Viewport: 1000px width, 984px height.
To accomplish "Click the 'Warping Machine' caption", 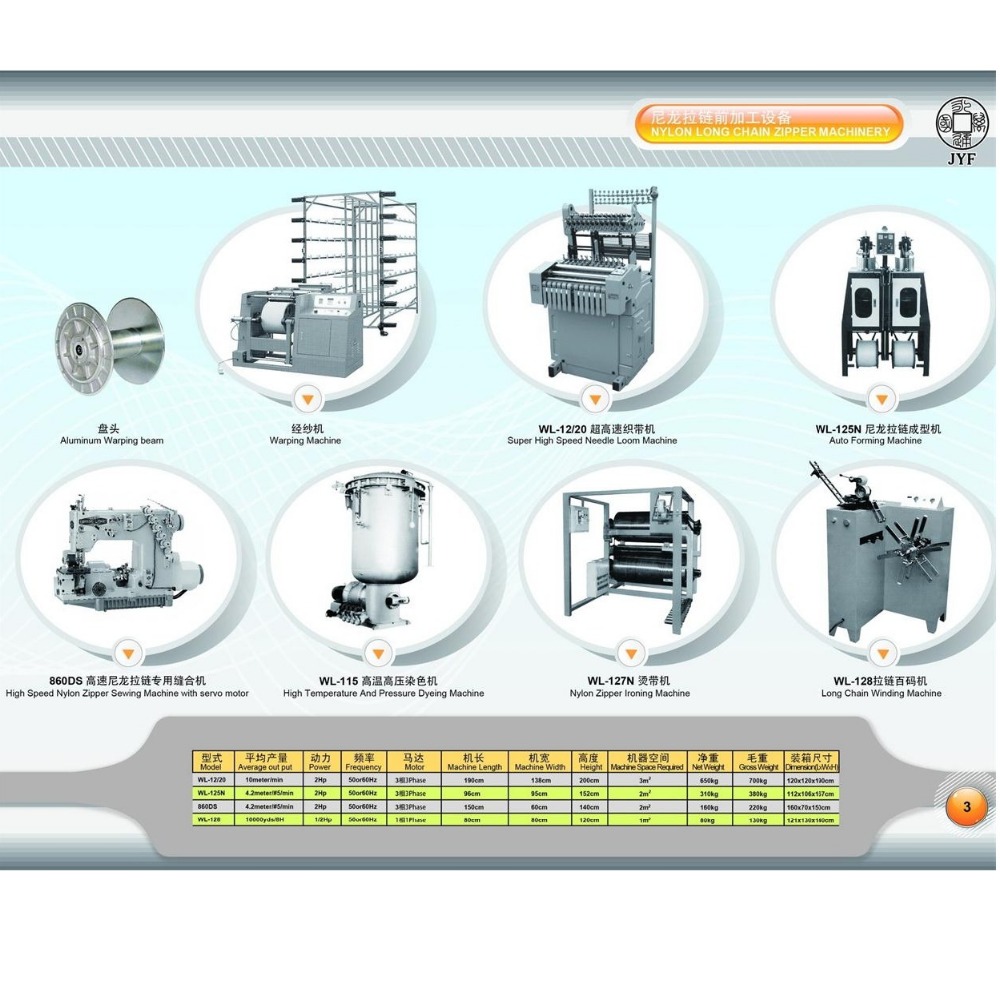I will pos(305,441).
